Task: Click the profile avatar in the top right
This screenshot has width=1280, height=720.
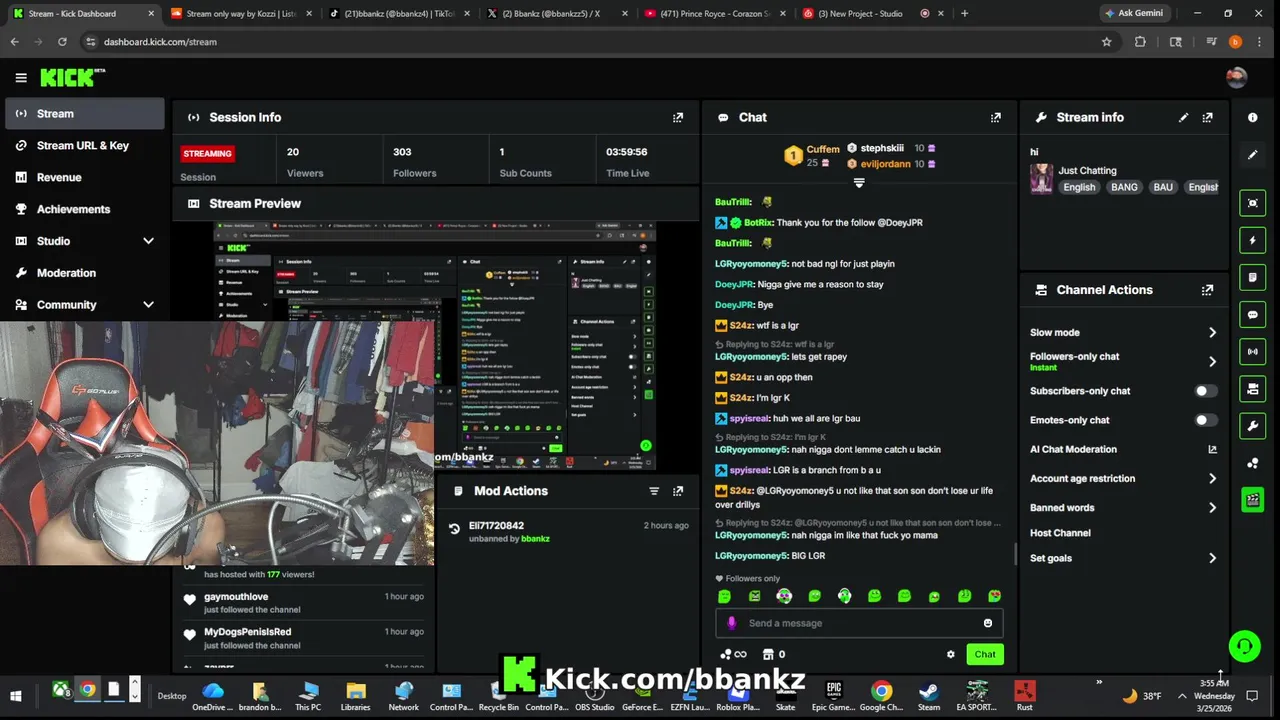Action: [1236, 77]
